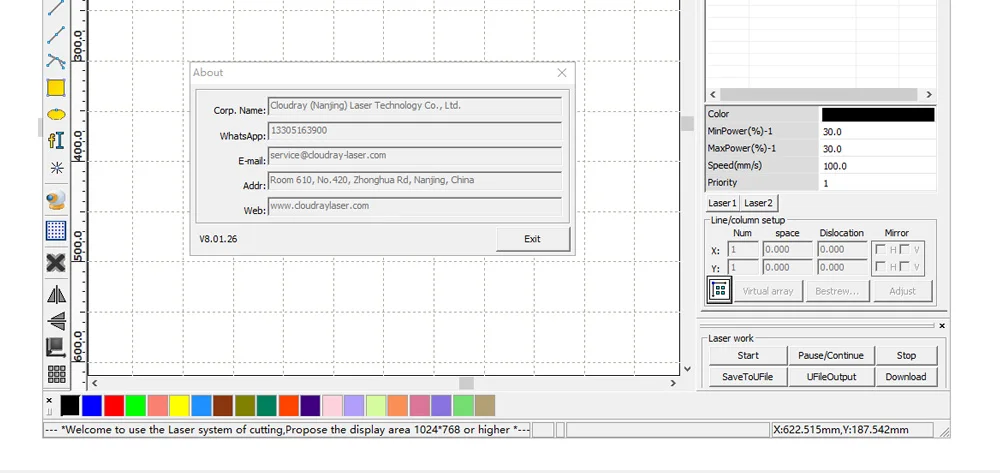Click the Y space input field
Viewport: 1000px width, 473px height.
coord(788,267)
